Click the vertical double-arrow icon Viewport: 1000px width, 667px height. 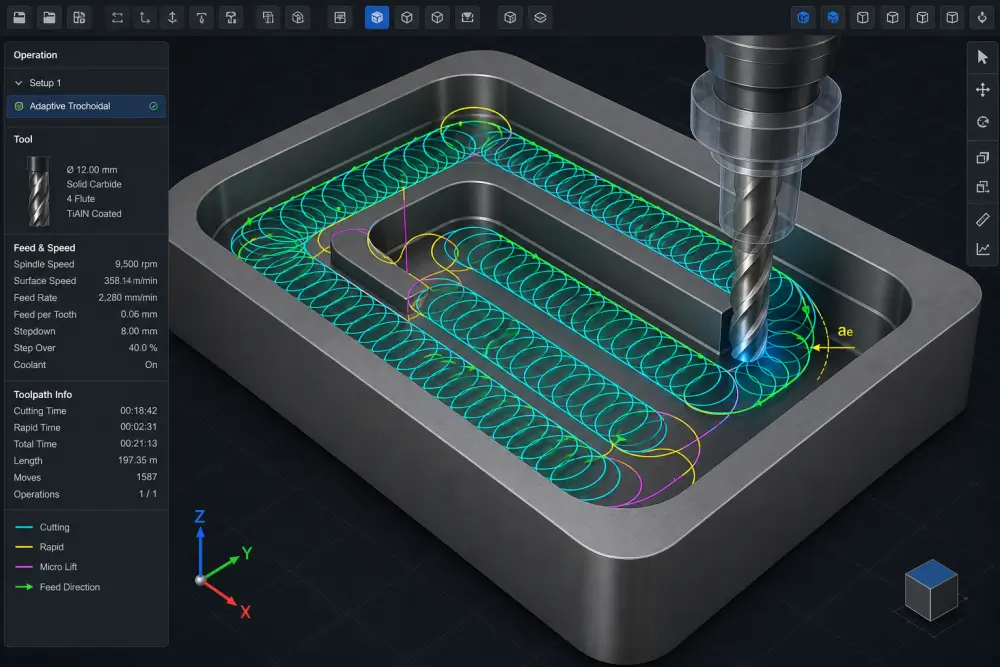[x=172, y=18]
